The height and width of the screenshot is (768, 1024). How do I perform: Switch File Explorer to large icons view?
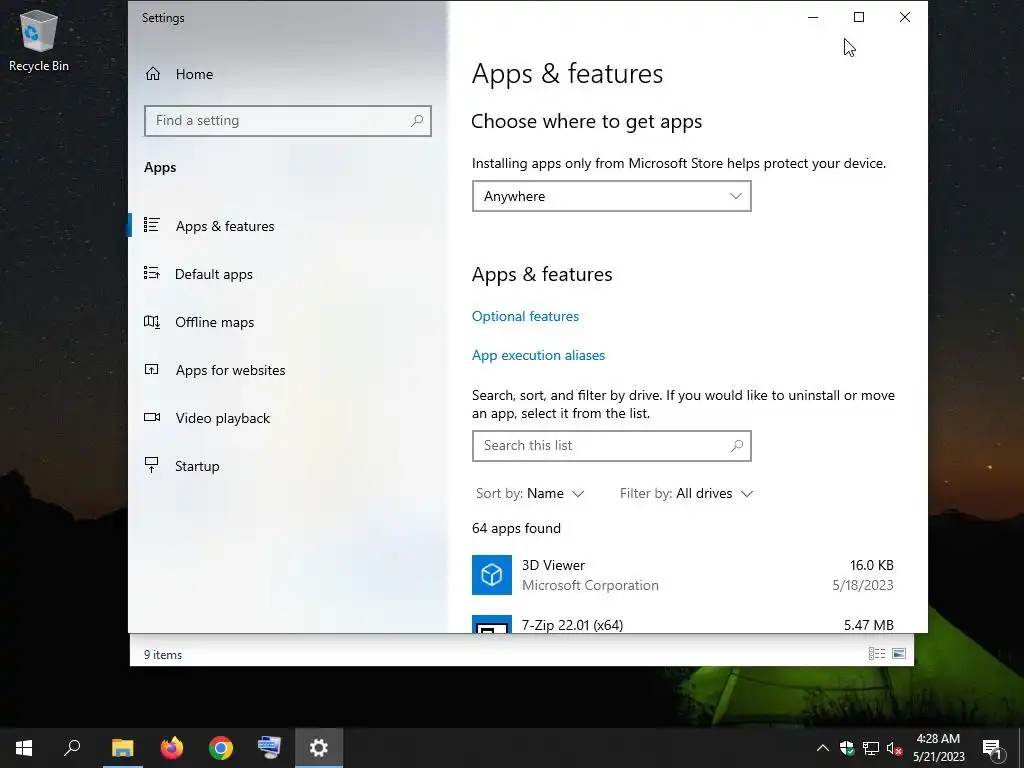(x=899, y=654)
